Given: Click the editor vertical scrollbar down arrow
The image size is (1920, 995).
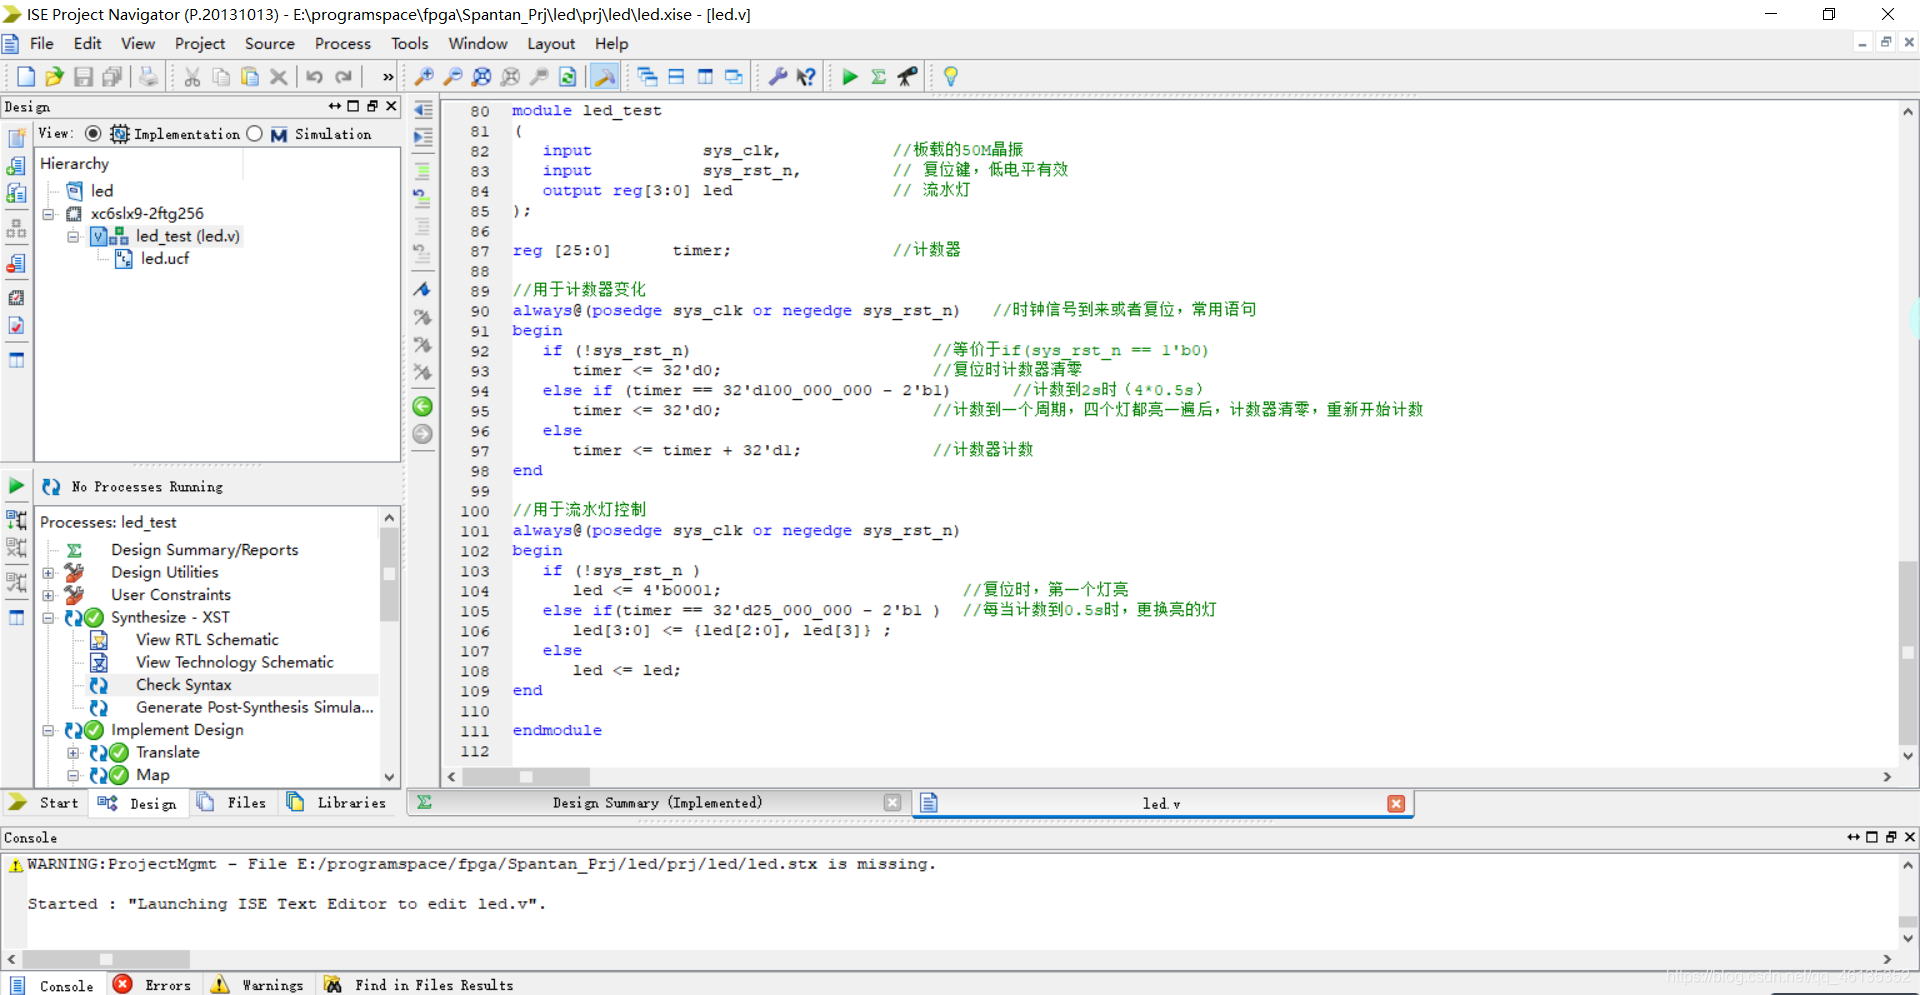Looking at the screenshot, I should (x=1908, y=757).
